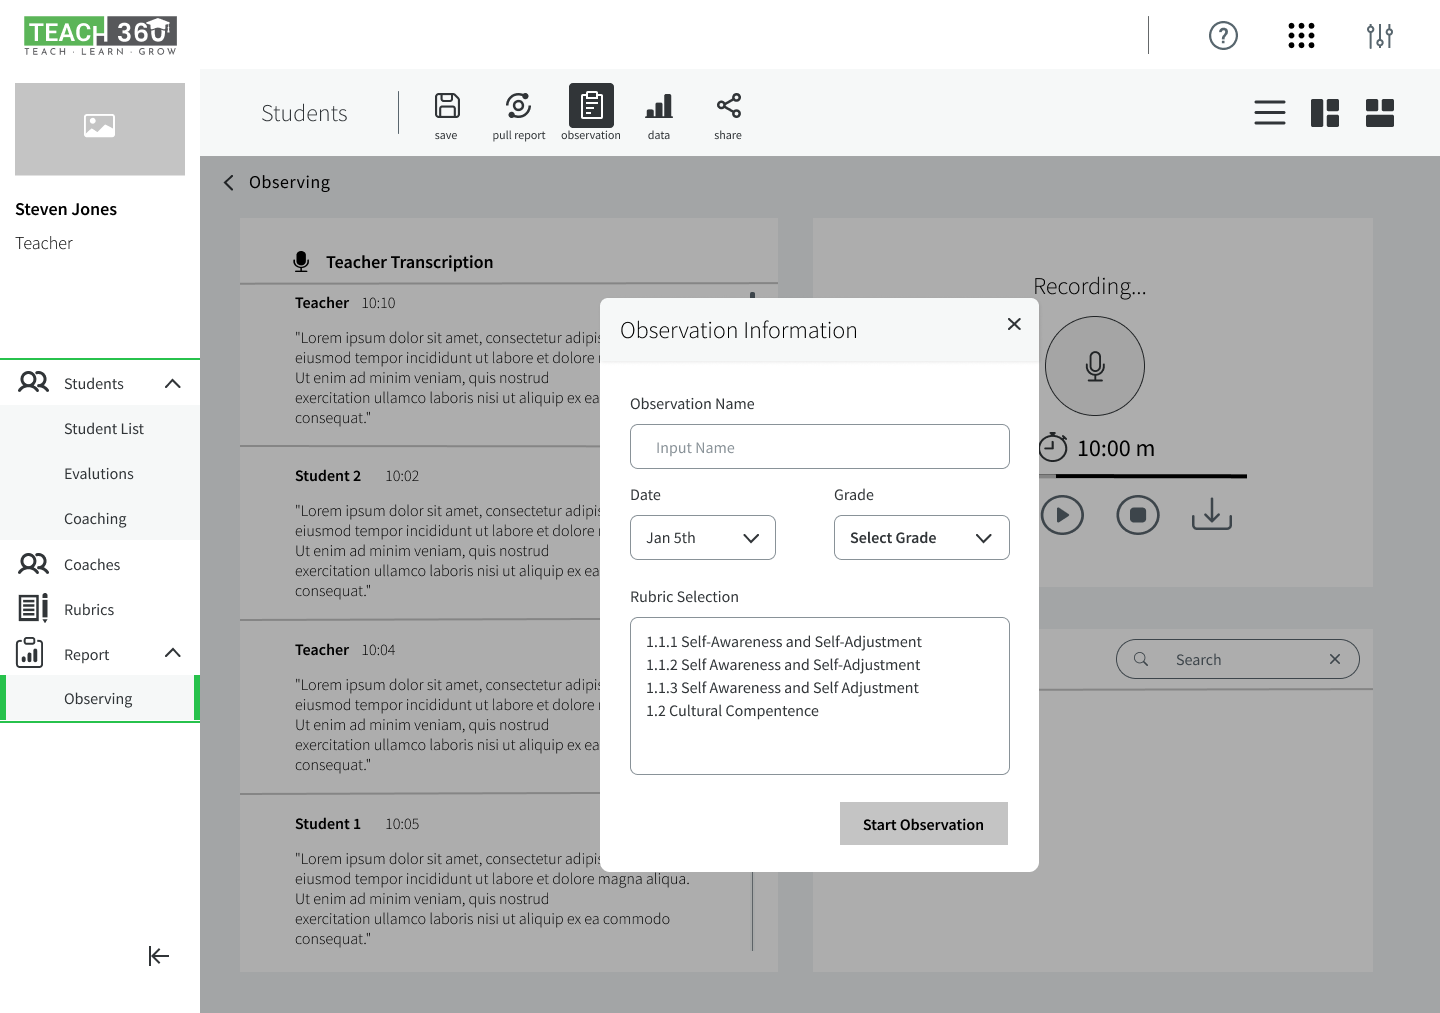Click the Report sidebar clipboard icon
Image resolution: width=1440 pixels, height=1013 pixels.
click(x=30, y=653)
